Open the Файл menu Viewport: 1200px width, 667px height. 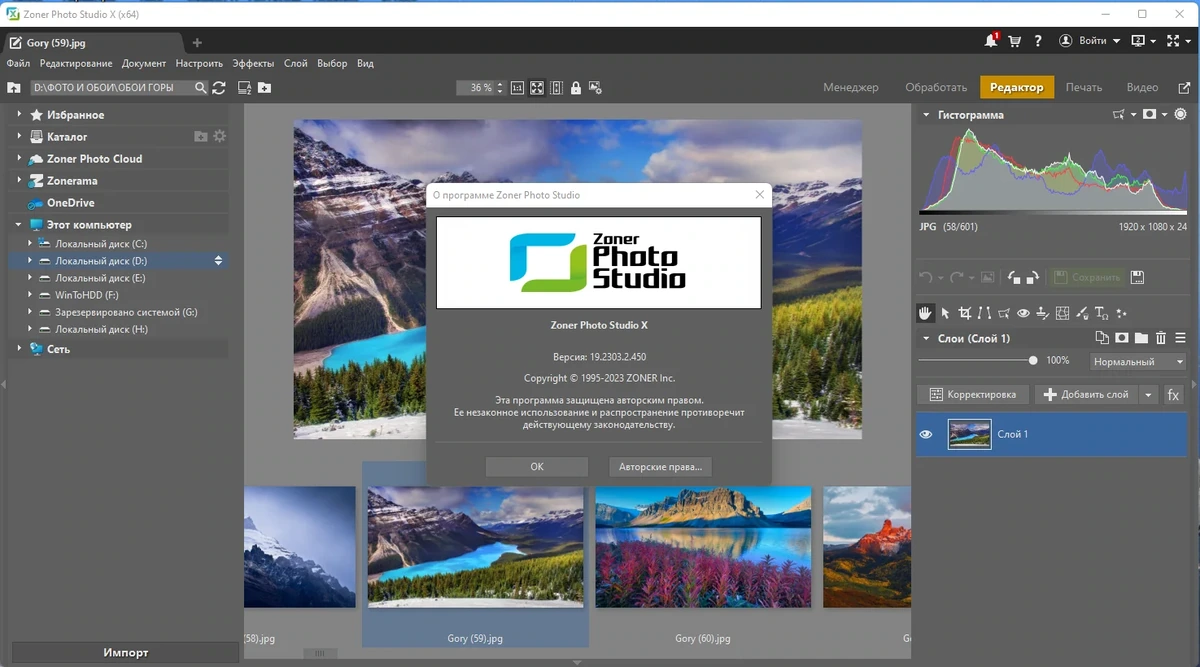pos(18,63)
